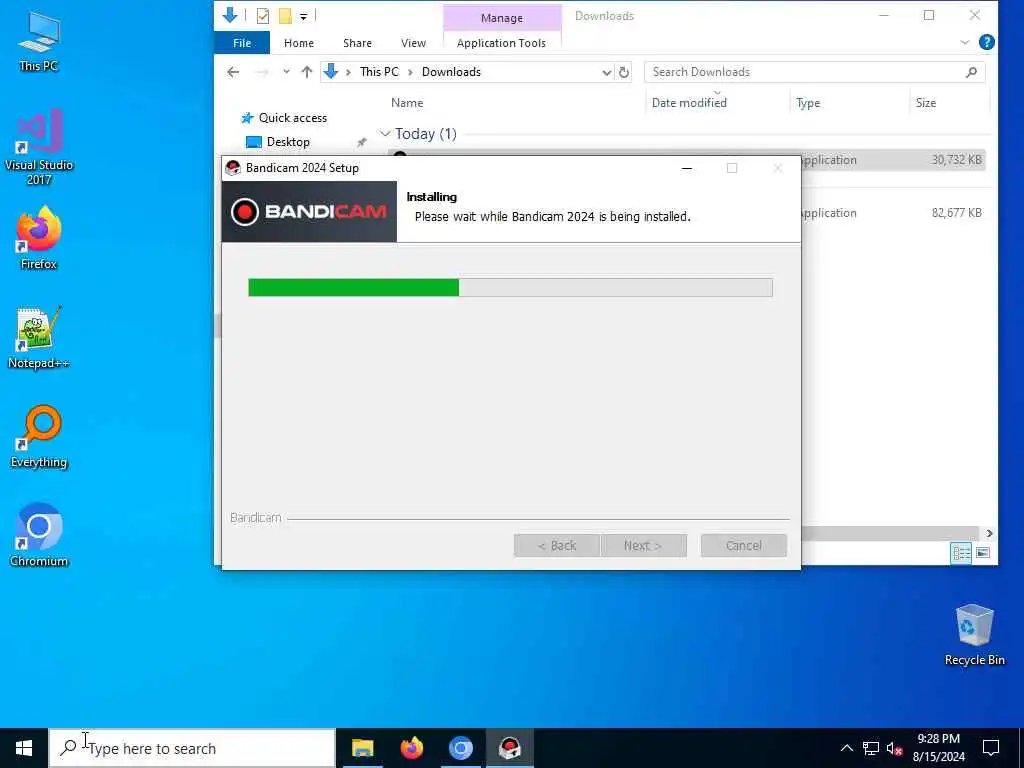
Task: Click the taskbar search box
Action: pyautogui.click(x=192, y=748)
